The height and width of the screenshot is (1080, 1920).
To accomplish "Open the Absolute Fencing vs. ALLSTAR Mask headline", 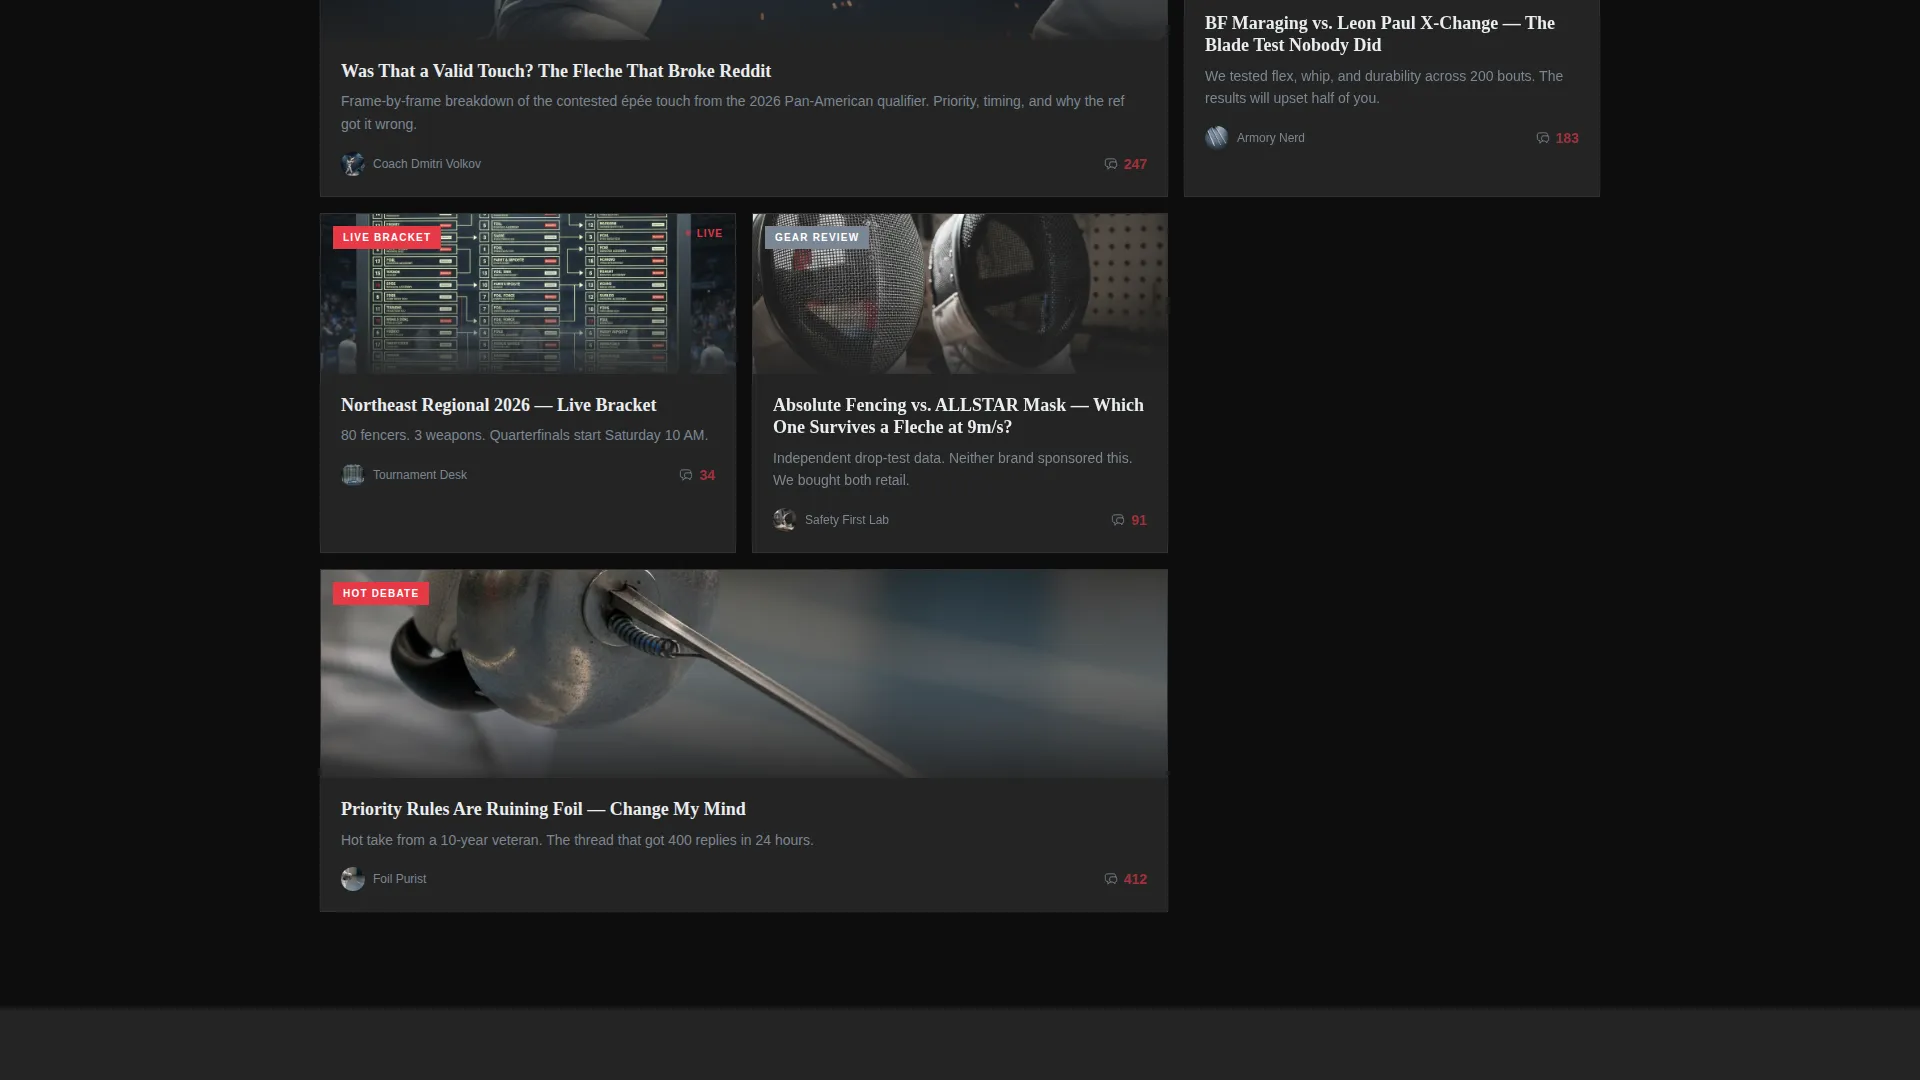I will 958,416.
